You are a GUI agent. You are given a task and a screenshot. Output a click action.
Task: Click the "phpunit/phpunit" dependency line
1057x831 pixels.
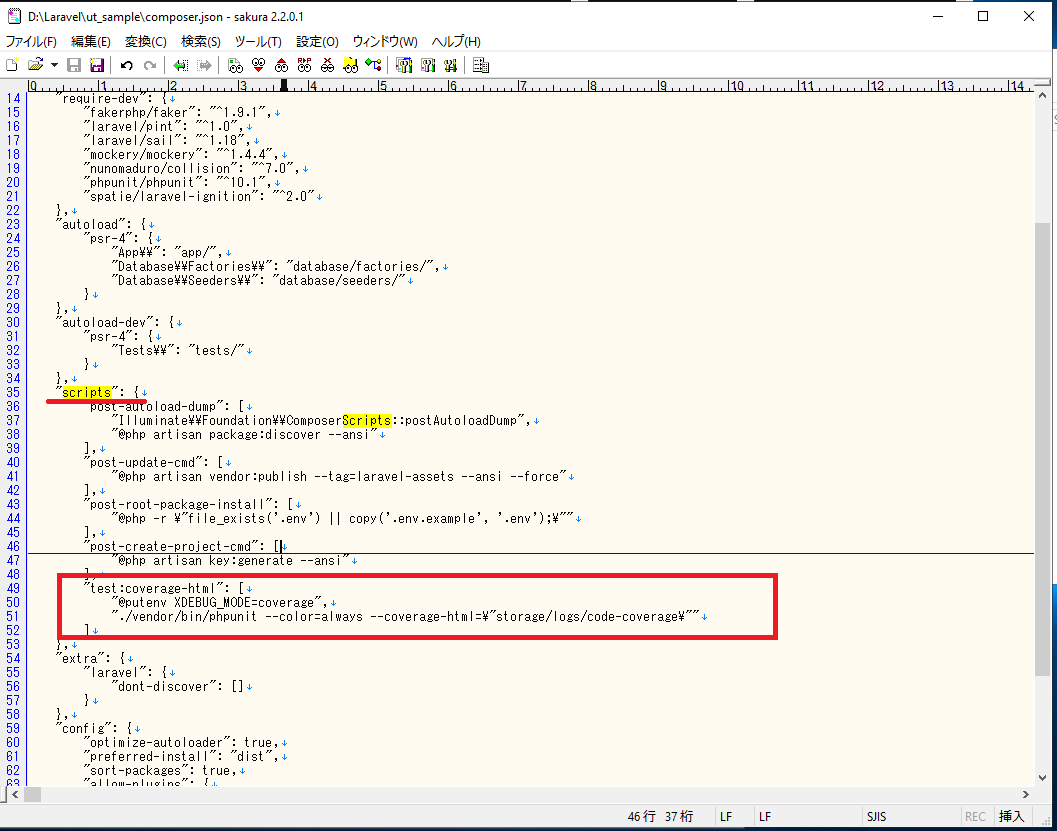tap(178, 183)
